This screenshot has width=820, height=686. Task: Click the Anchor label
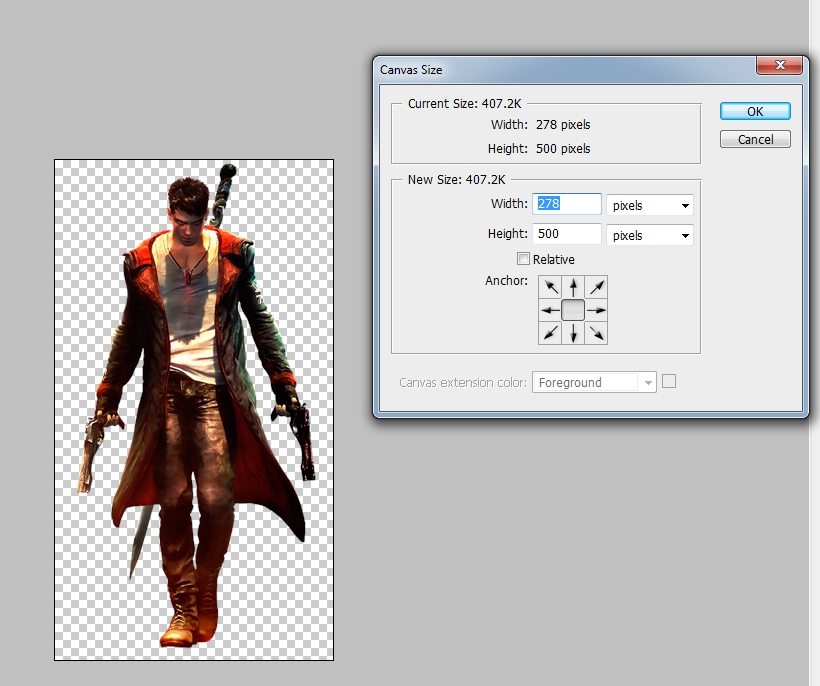tap(506, 281)
